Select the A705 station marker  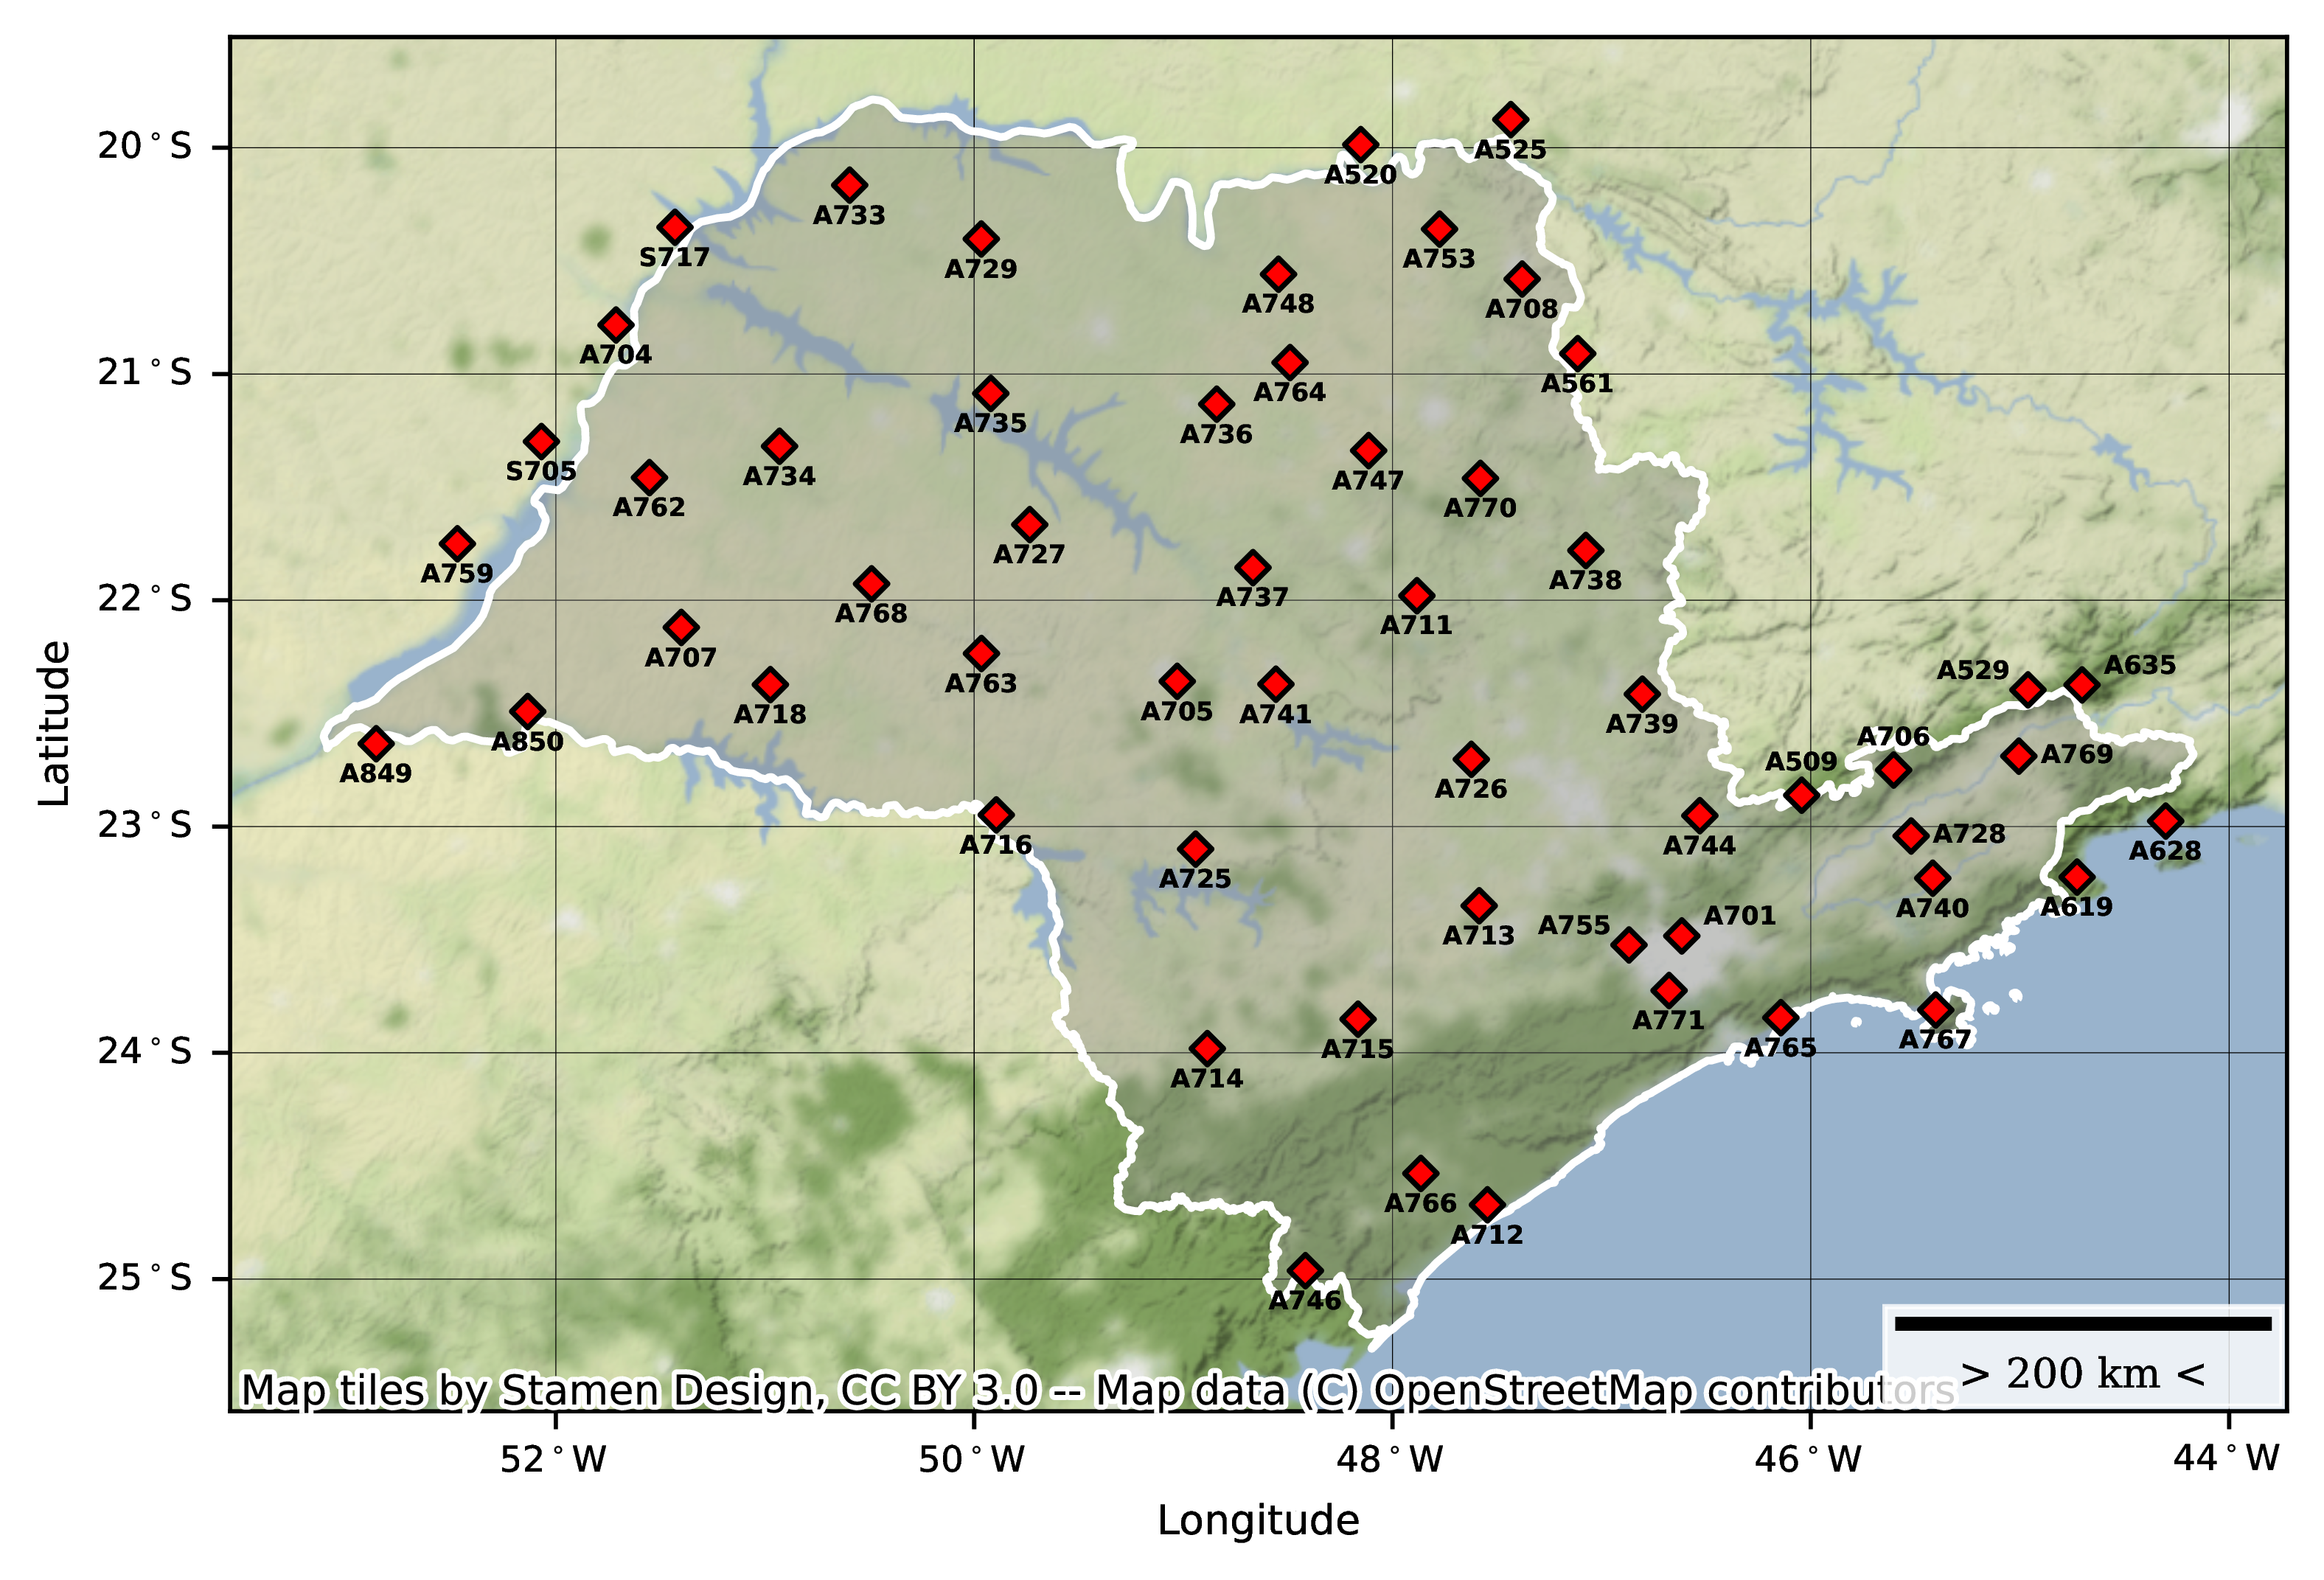pos(1177,682)
